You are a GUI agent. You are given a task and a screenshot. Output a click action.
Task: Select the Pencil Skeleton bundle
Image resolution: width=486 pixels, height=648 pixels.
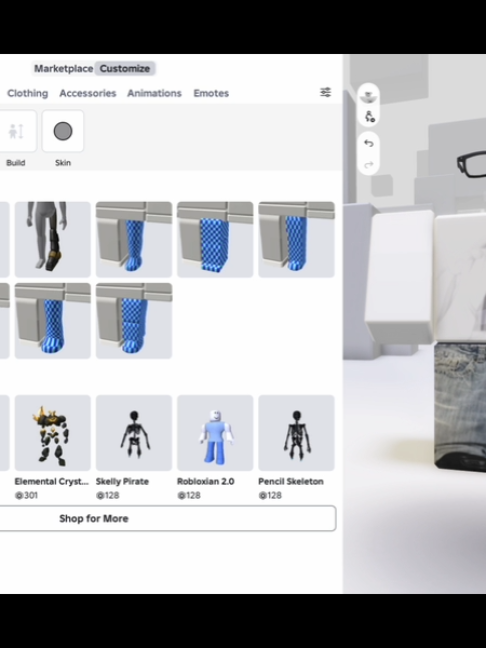point(296,433)
